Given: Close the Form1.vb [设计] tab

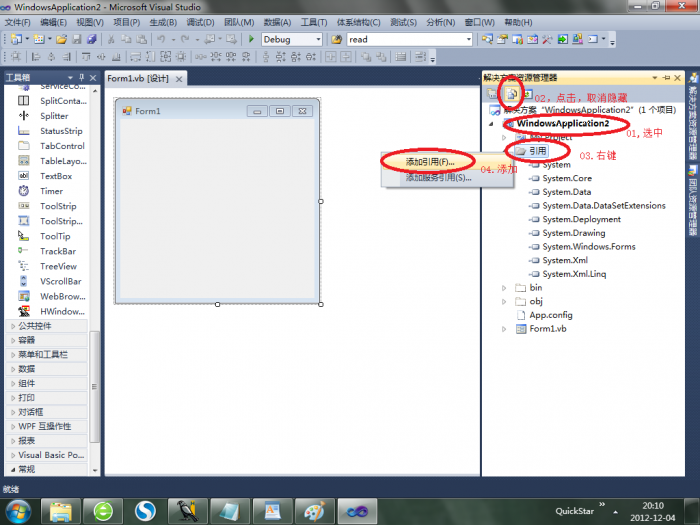Looking at the screenshot, I should pos(179,79).
